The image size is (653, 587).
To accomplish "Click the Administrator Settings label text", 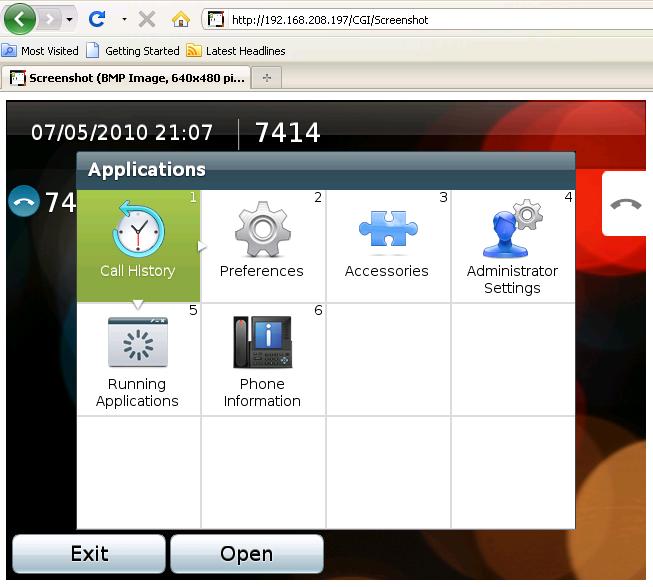I will point(512,279).
